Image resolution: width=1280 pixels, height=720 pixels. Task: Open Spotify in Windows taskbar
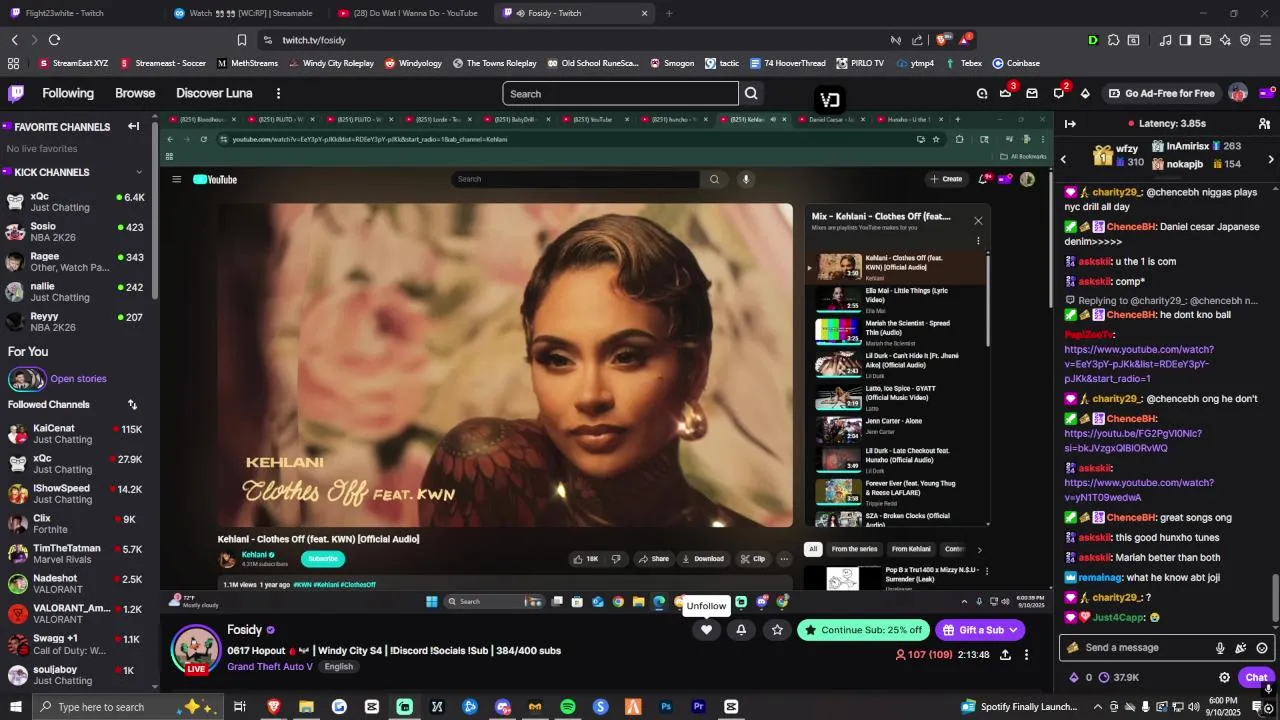pyautogui.click(x=567, y=707)
